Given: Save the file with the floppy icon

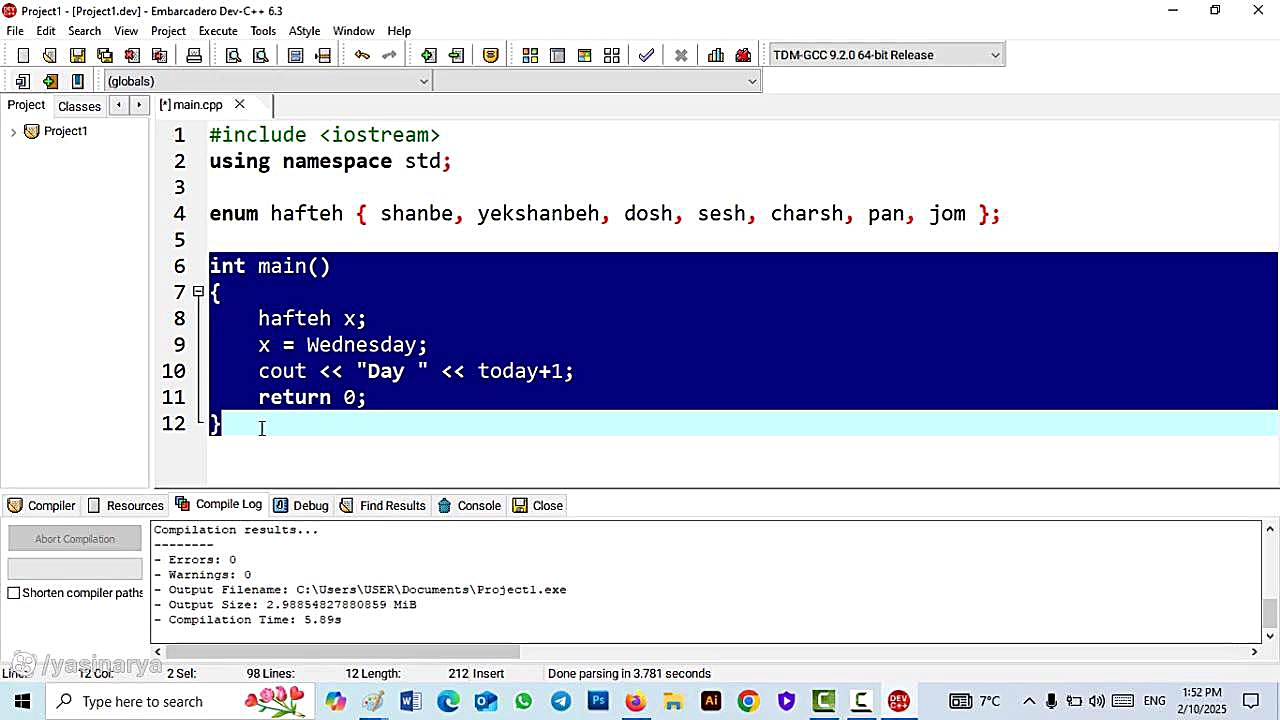Looking at the screenshot, I should point(77,55).
